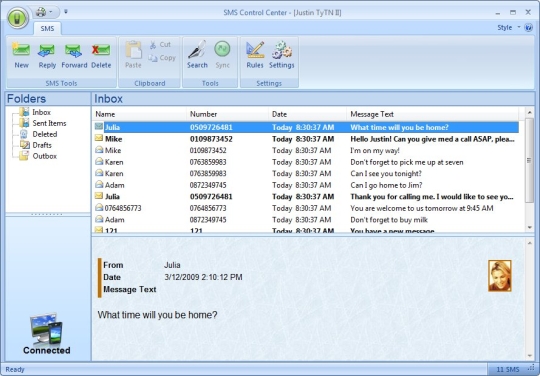The height and width of the screenshot is (376, 540).
Task: Click preview pane scrollbar down arrow
Action: click(529, 356)
